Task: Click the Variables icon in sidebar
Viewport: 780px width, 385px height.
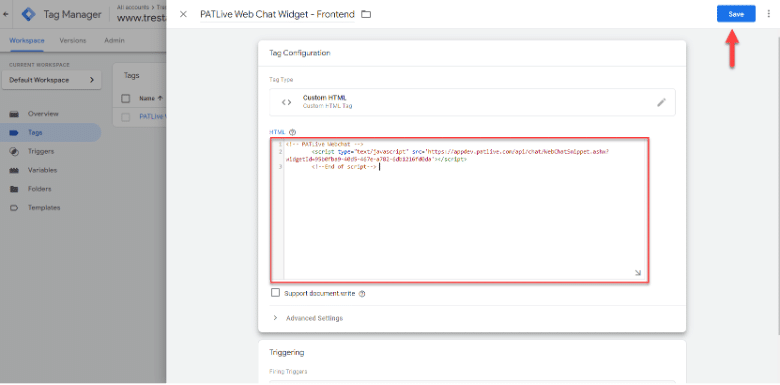Action: click(14, 170)
